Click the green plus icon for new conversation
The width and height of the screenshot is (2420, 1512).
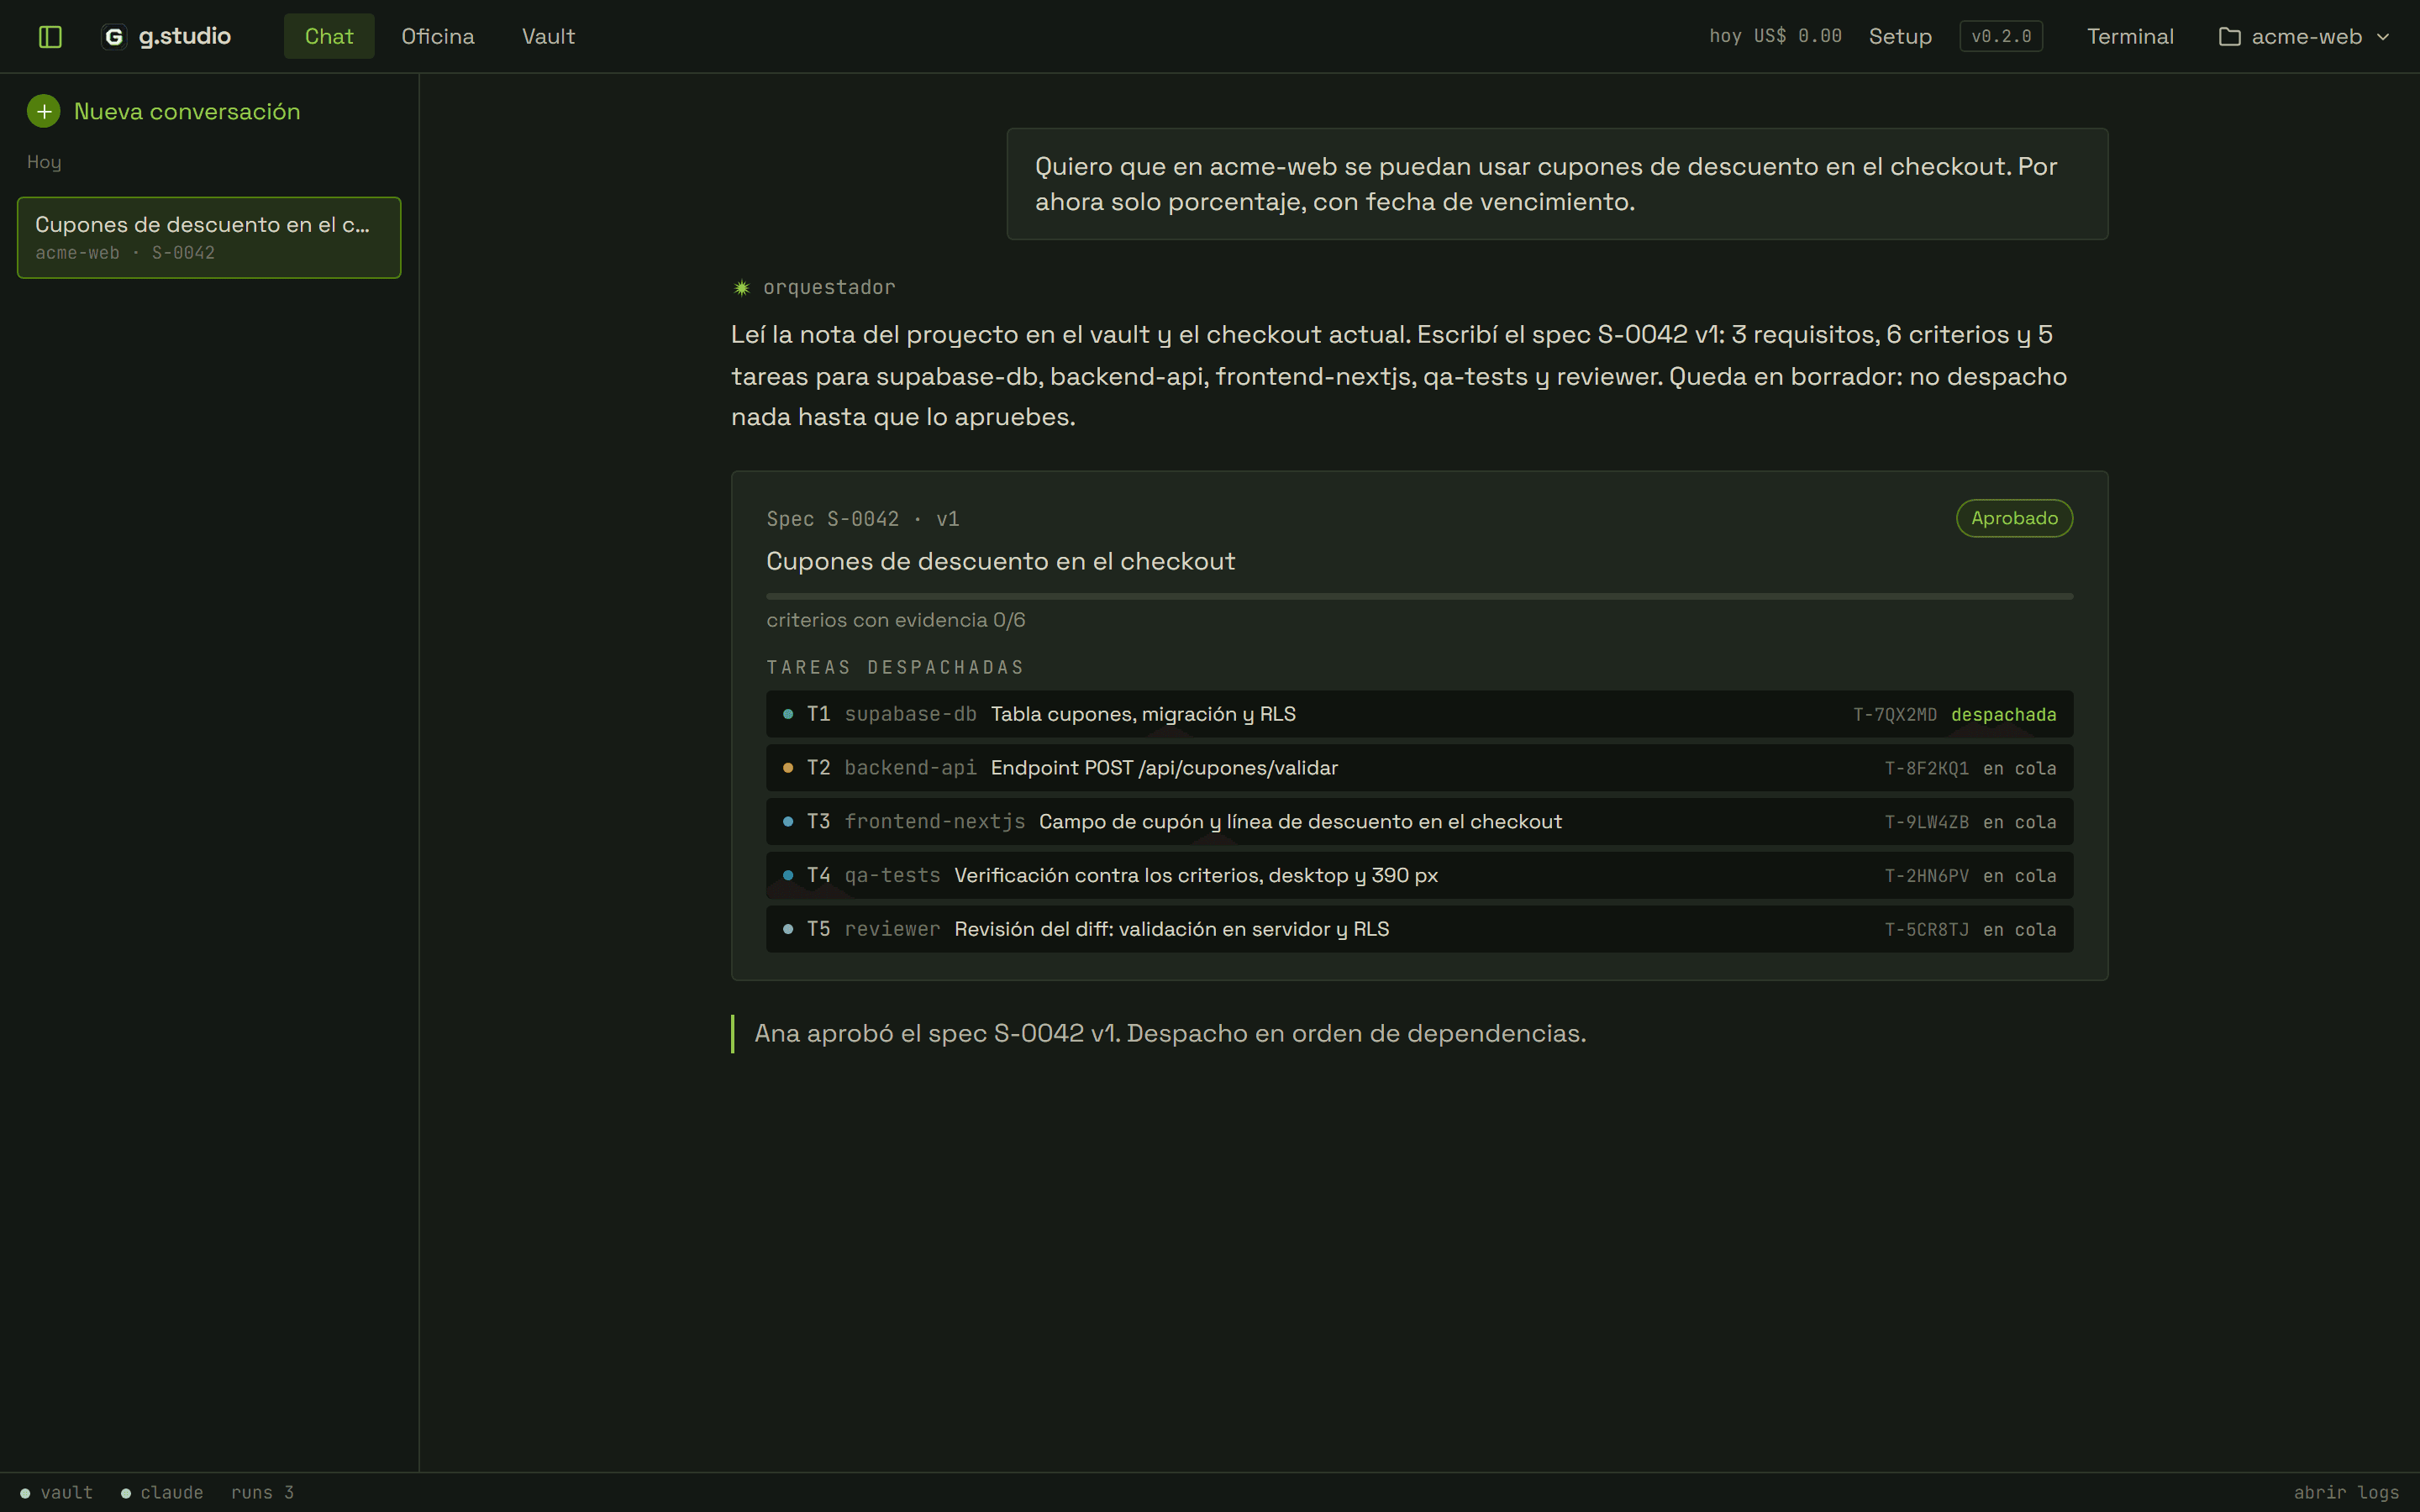(43, 111)
